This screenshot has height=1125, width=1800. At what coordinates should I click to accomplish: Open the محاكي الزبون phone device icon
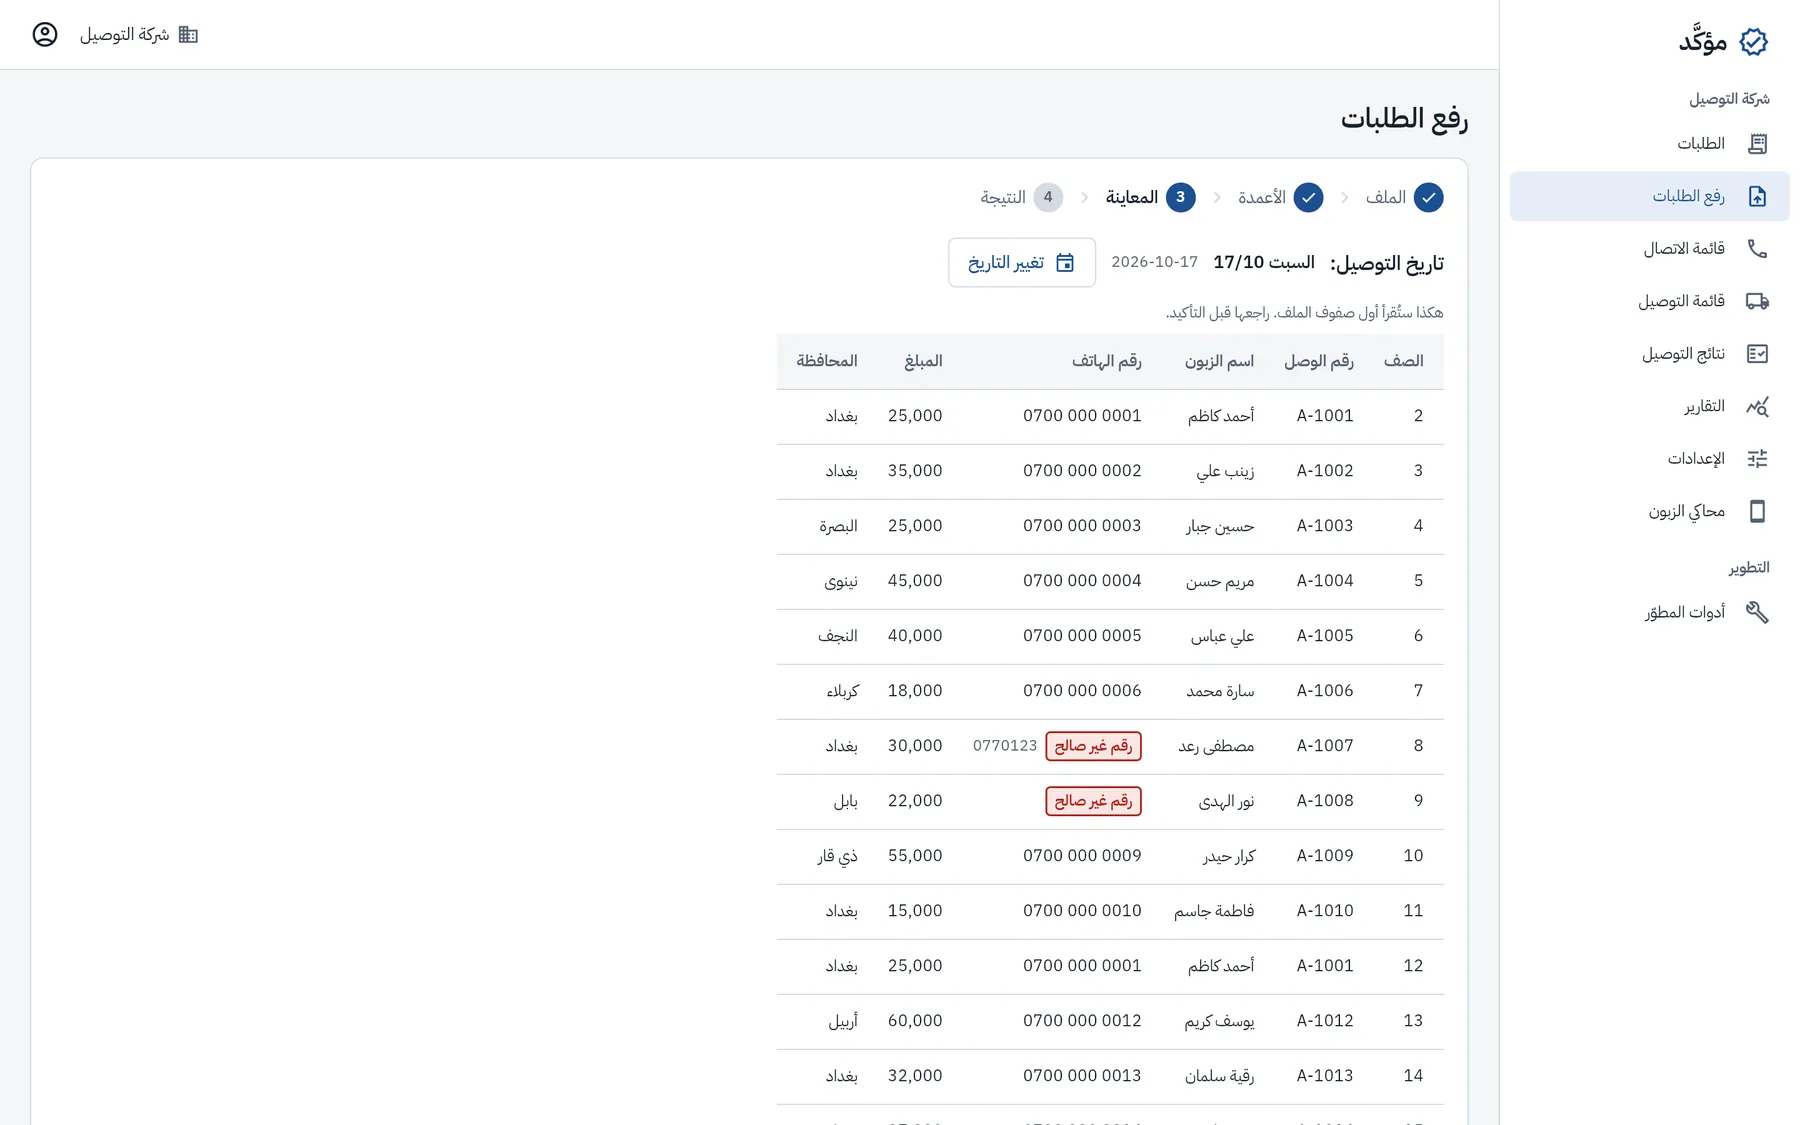(x=1757, y=511)
